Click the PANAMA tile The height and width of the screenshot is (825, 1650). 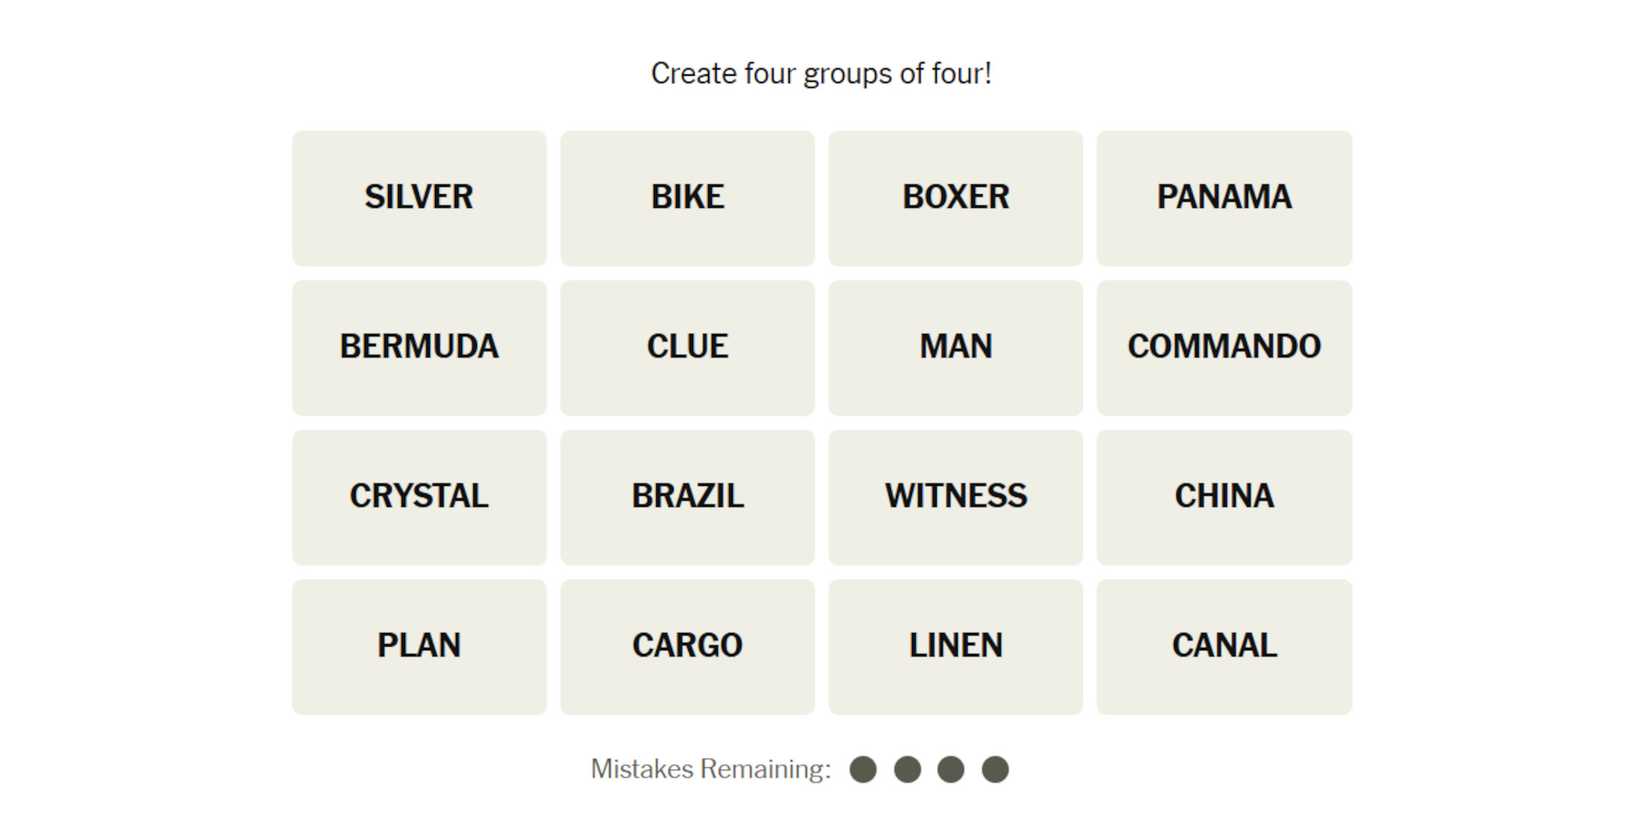1224,198
